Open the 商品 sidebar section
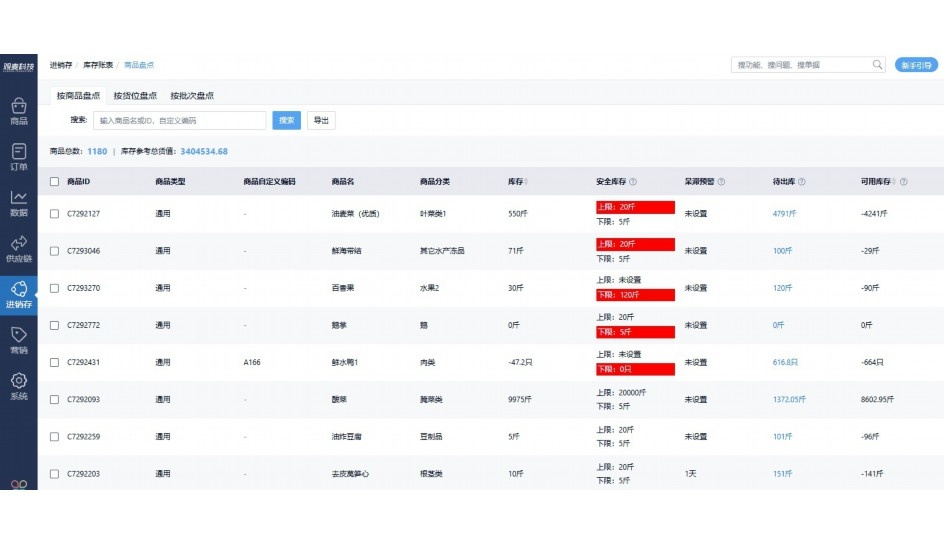This screenshot has height=544, width=944. [18, 110]
